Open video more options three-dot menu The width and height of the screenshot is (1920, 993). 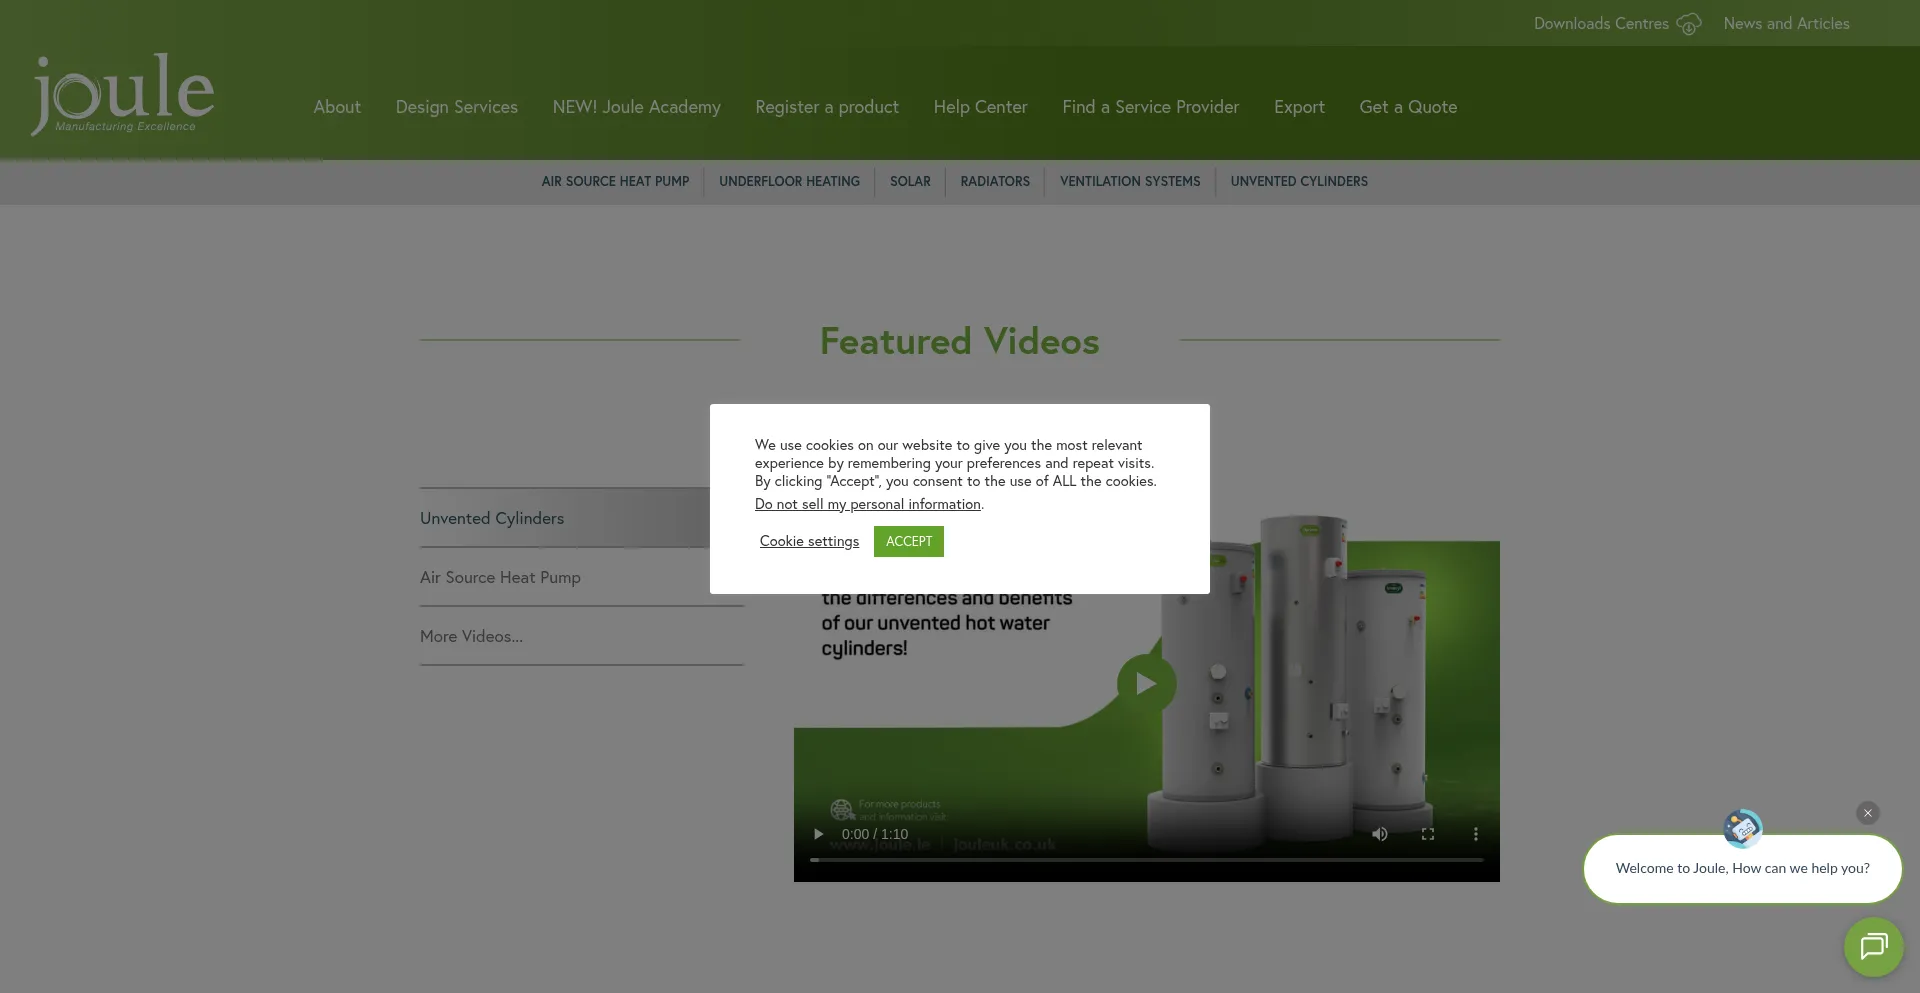point(1475,834)
